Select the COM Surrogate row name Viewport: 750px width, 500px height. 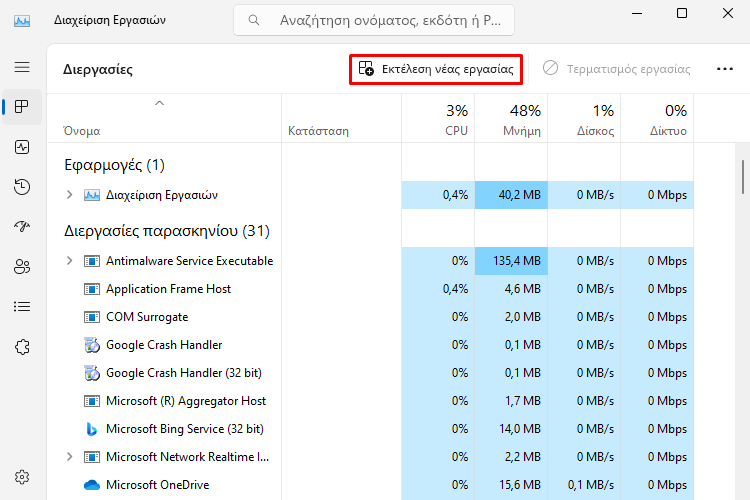147,317
